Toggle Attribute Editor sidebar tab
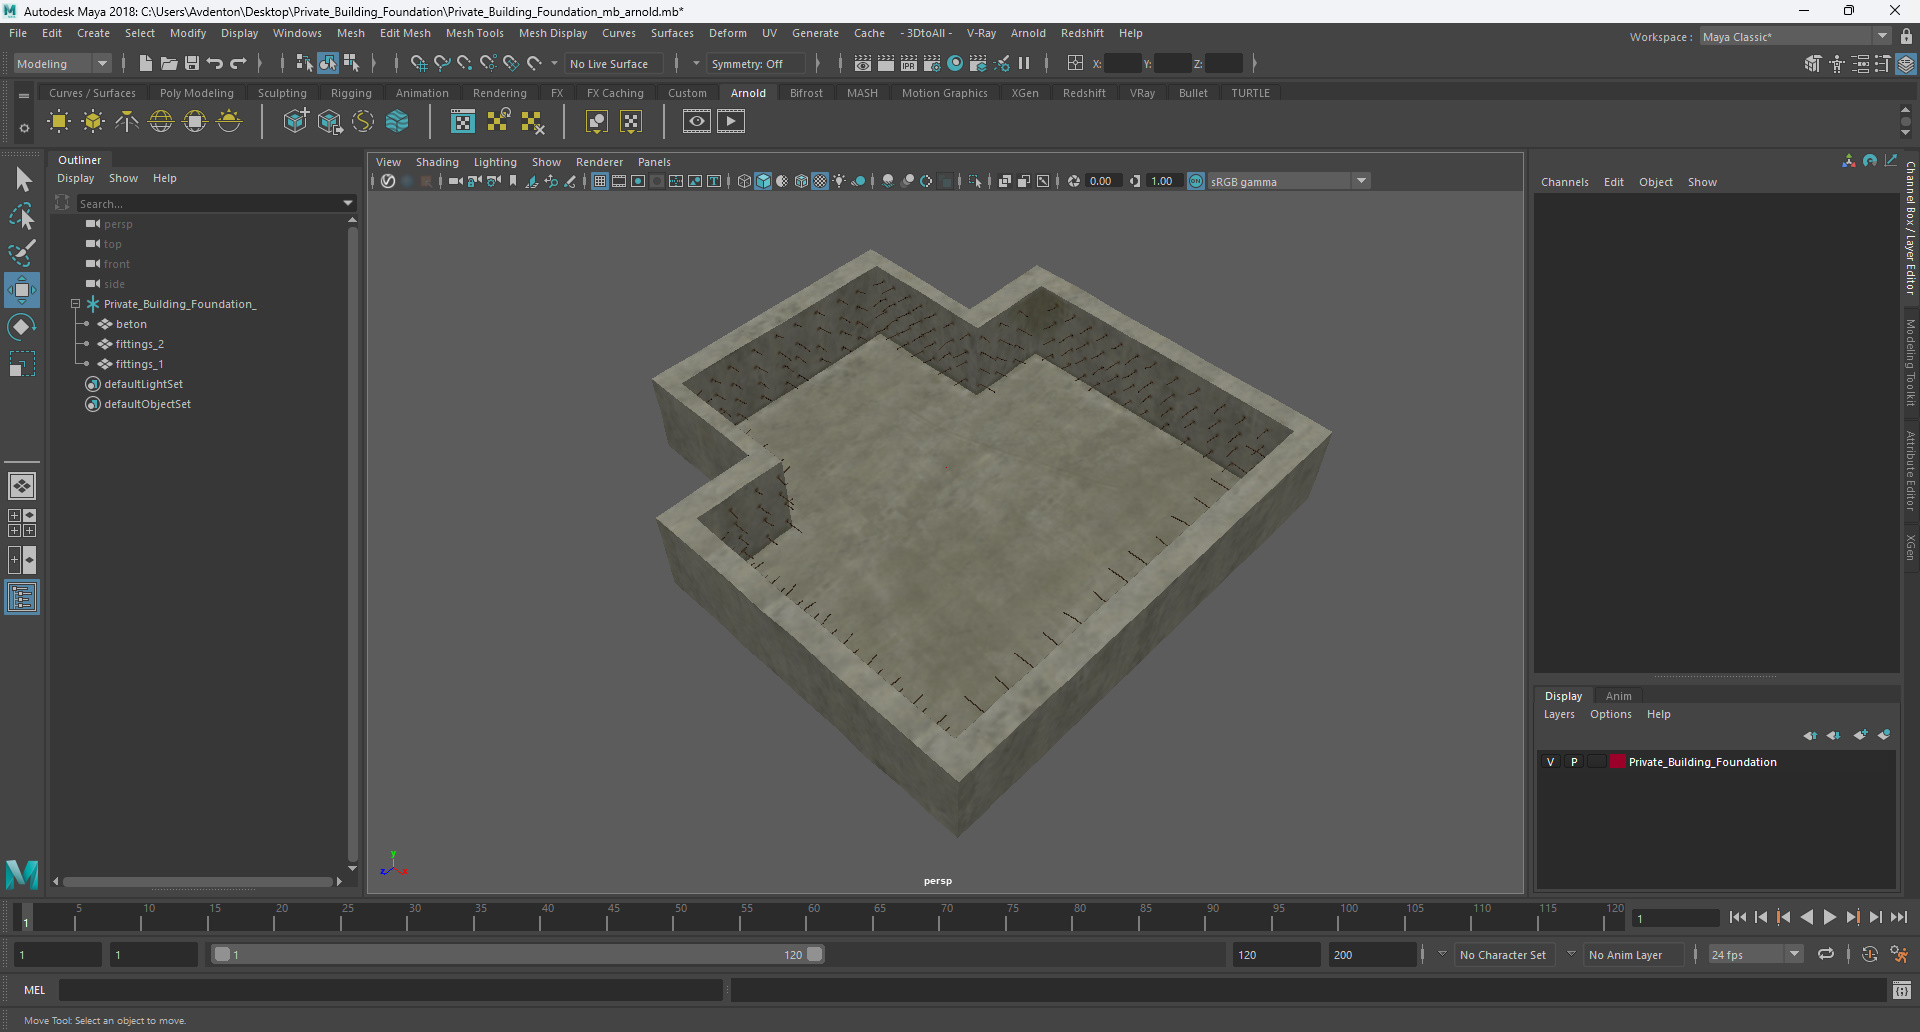1920x1032 pixels. click(x=1910, y=471)
